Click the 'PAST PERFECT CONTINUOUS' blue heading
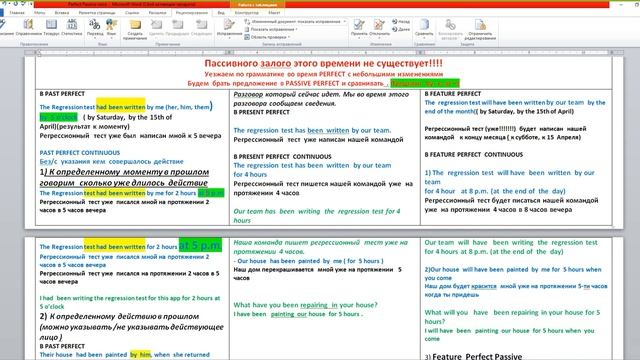640x360 pixels. pos(80,153)
